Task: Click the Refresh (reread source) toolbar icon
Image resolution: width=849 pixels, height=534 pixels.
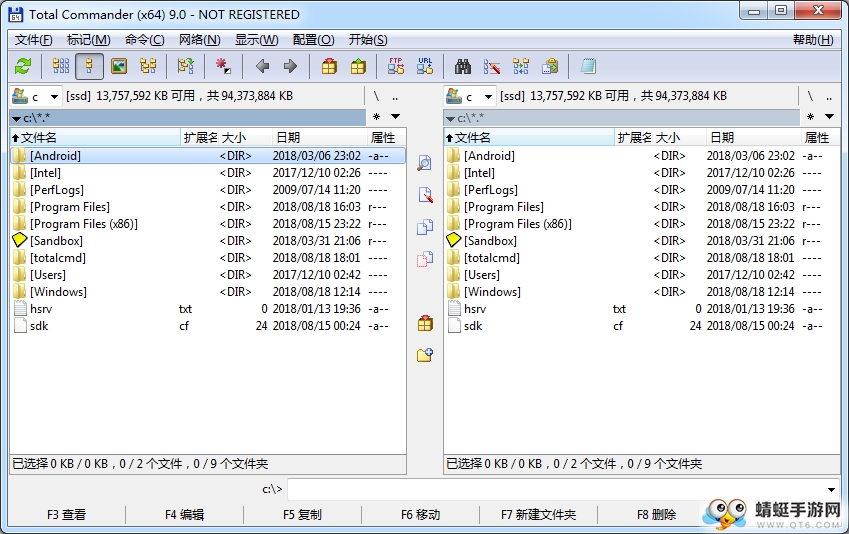Action: (x=23, y=67)
